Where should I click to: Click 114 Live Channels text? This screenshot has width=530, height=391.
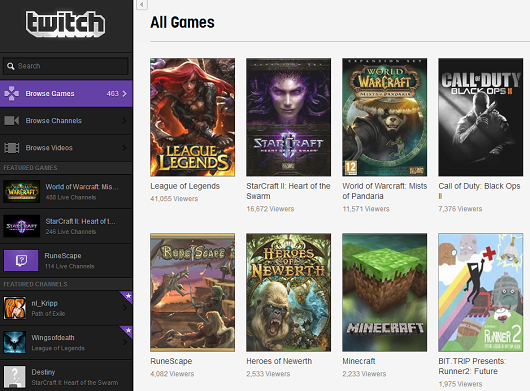(69, 266)
